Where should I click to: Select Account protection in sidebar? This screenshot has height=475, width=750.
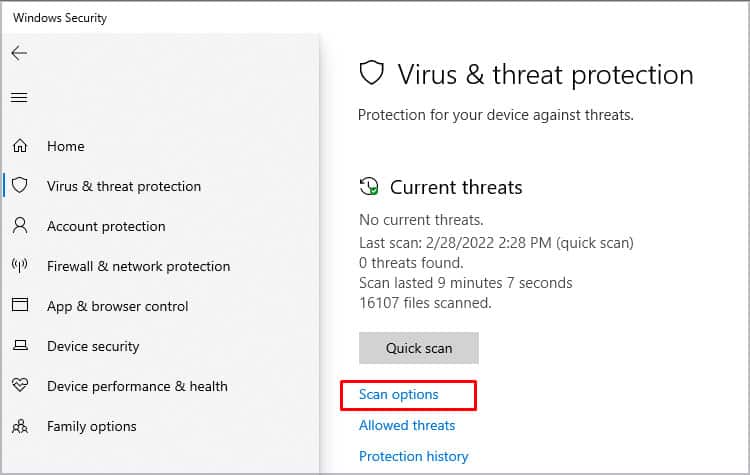(x=106, y=226)
